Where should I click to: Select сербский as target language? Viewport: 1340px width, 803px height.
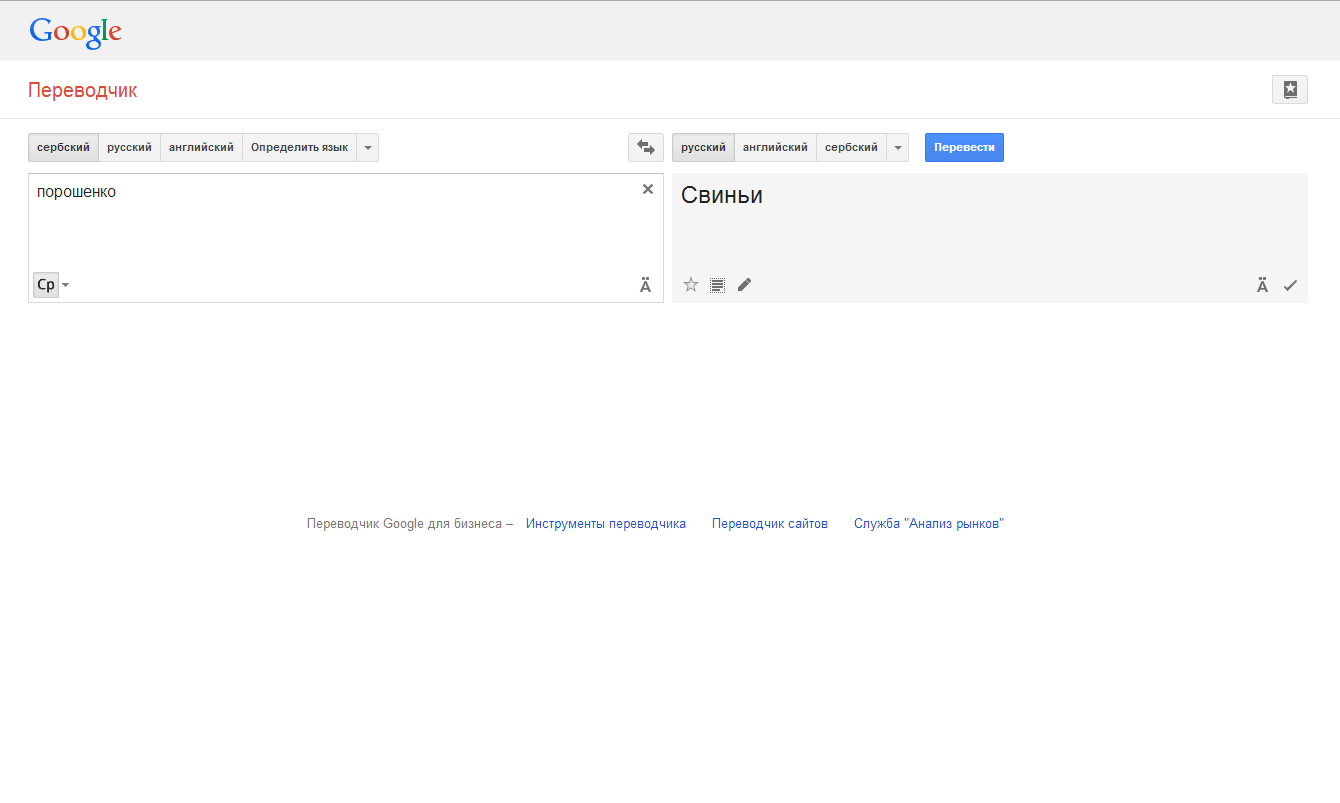pyautogui.click(x=851, y=147)
